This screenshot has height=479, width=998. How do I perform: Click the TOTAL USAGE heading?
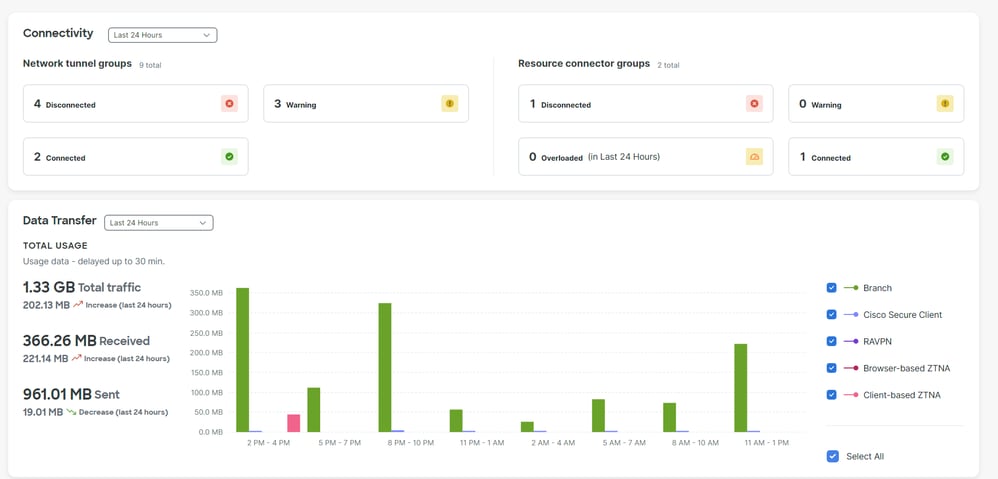click(55, 246)
